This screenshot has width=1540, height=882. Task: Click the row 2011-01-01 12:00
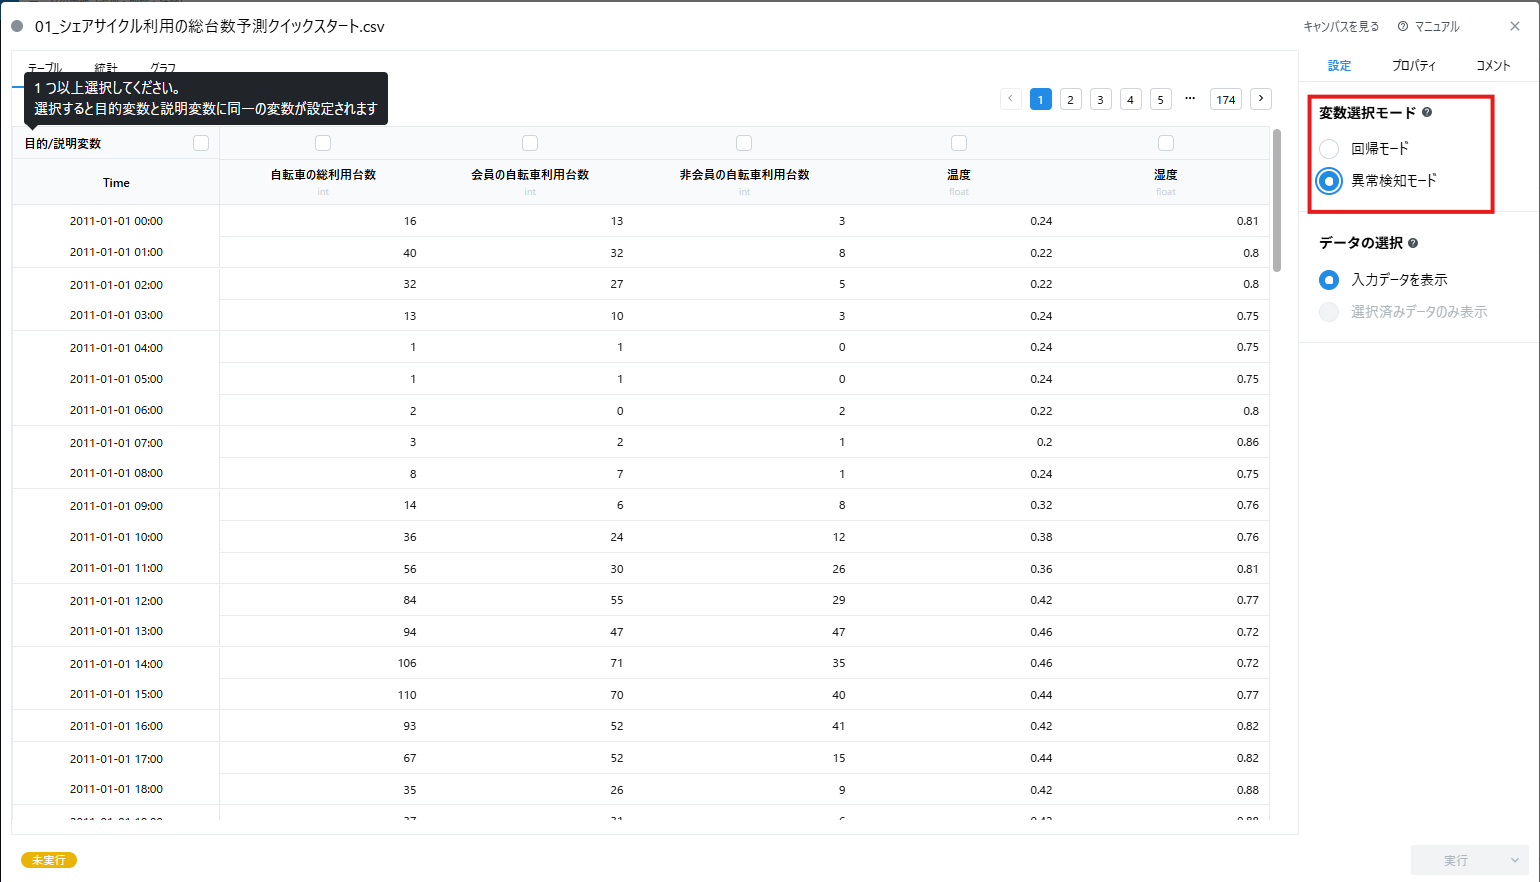641,600
